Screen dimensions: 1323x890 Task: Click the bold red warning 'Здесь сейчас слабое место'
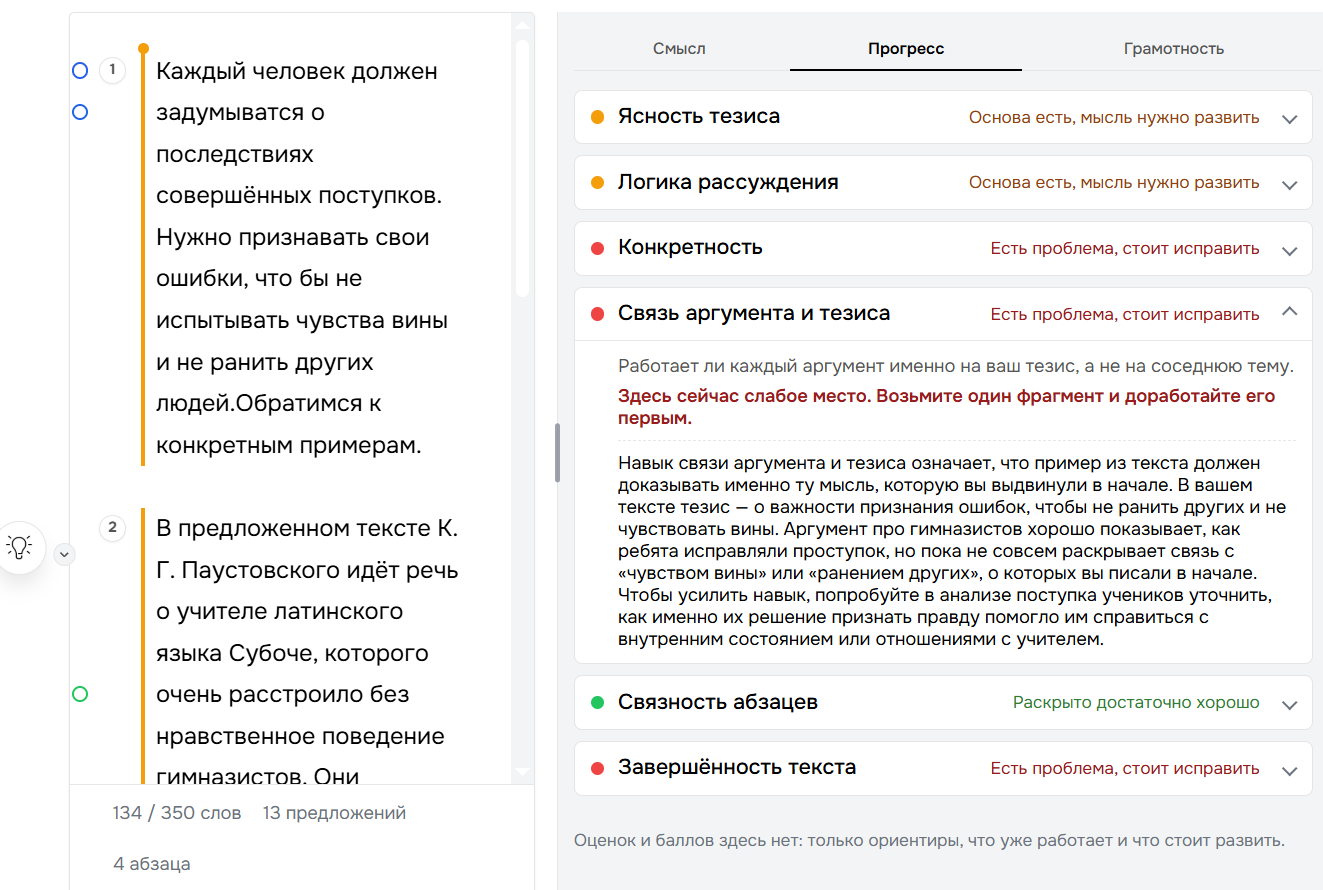[x=745, y=396]
